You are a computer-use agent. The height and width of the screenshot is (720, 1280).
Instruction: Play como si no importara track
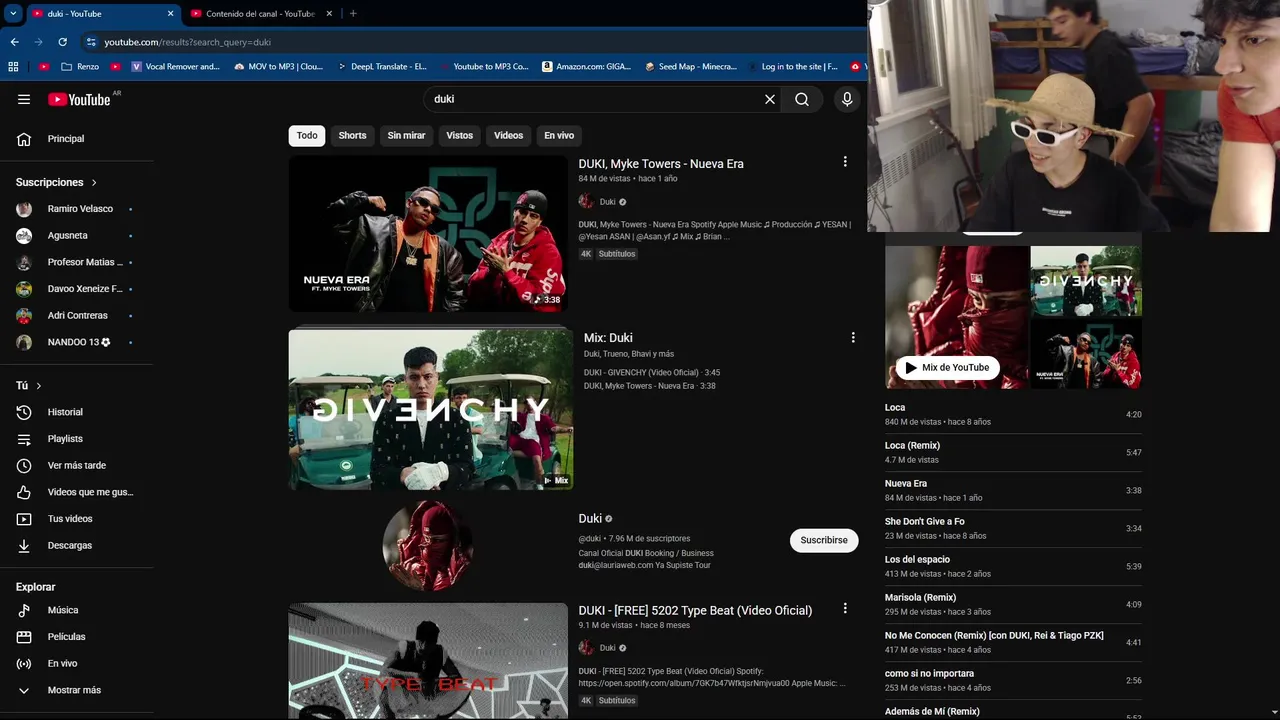point(1013,680)
